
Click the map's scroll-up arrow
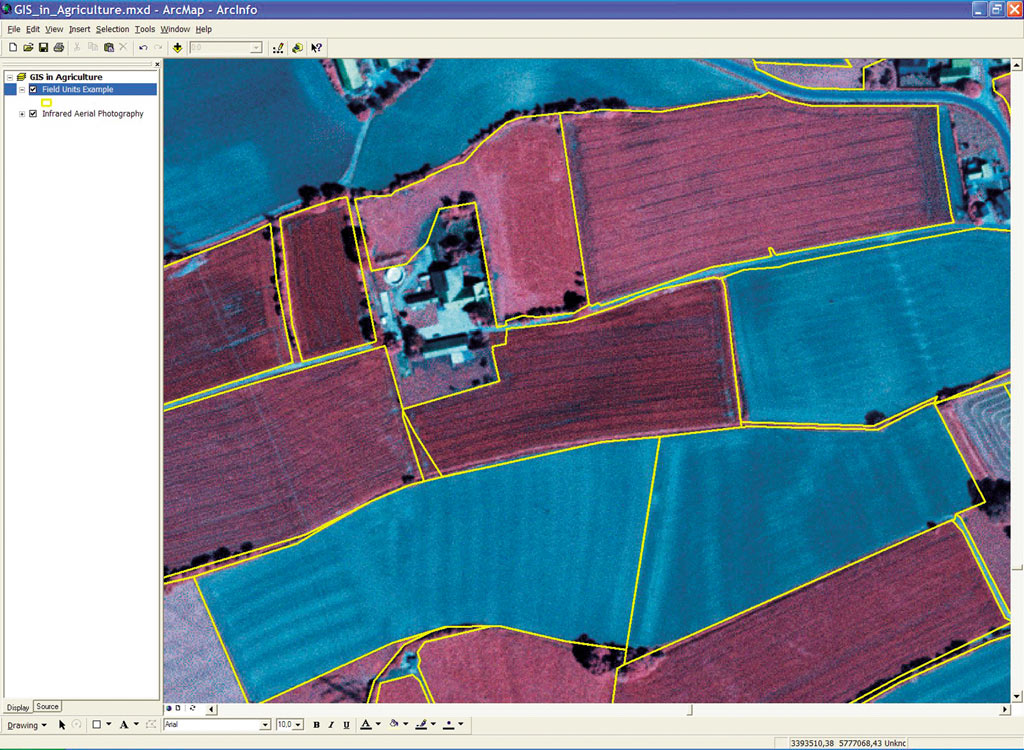[1017, 65]
